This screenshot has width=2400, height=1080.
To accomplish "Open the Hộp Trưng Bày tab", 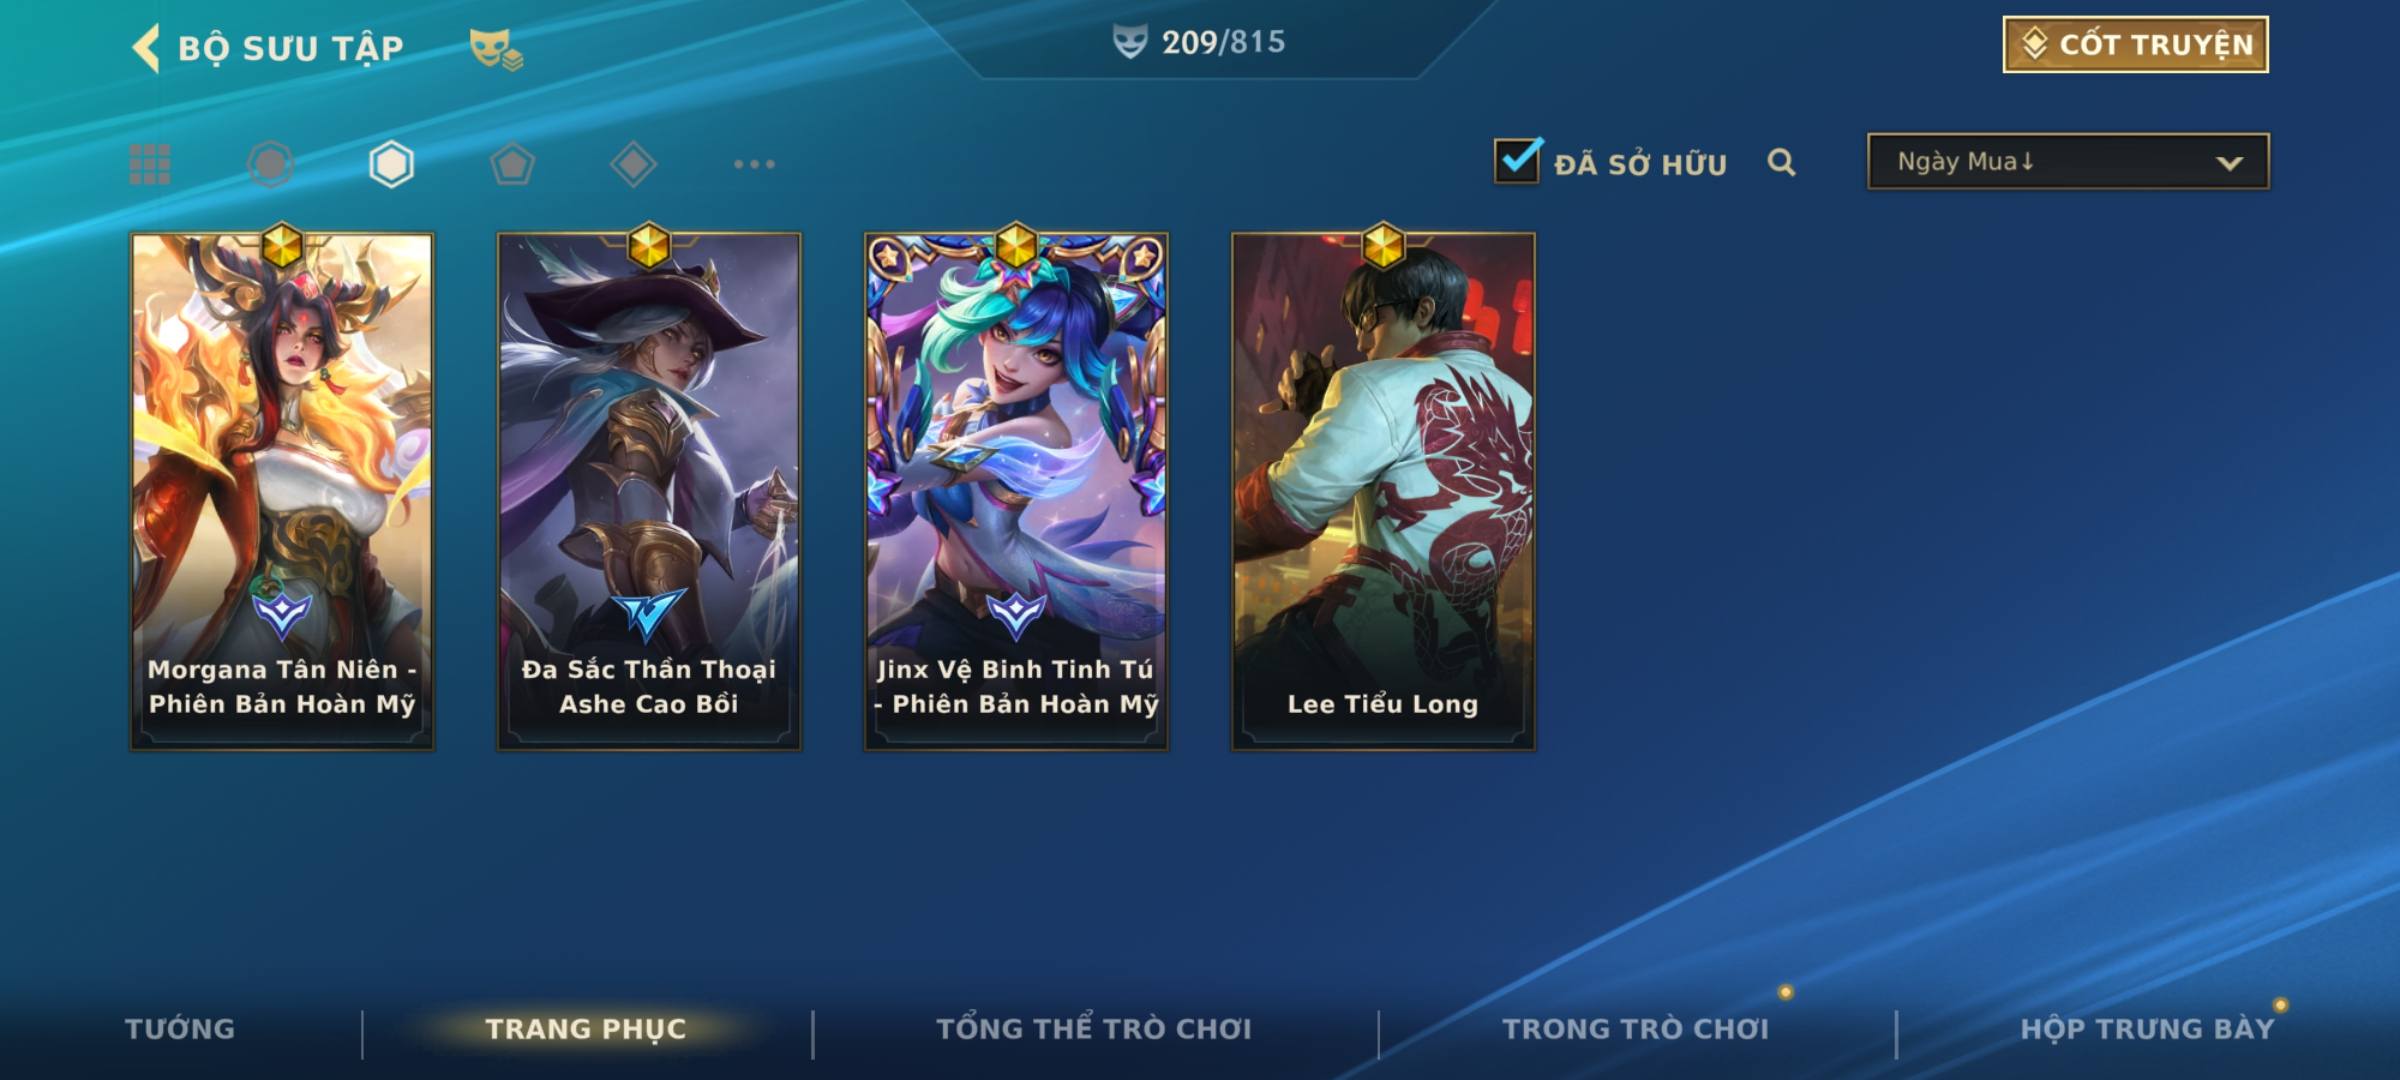I will click(x=2147, y=1029).
